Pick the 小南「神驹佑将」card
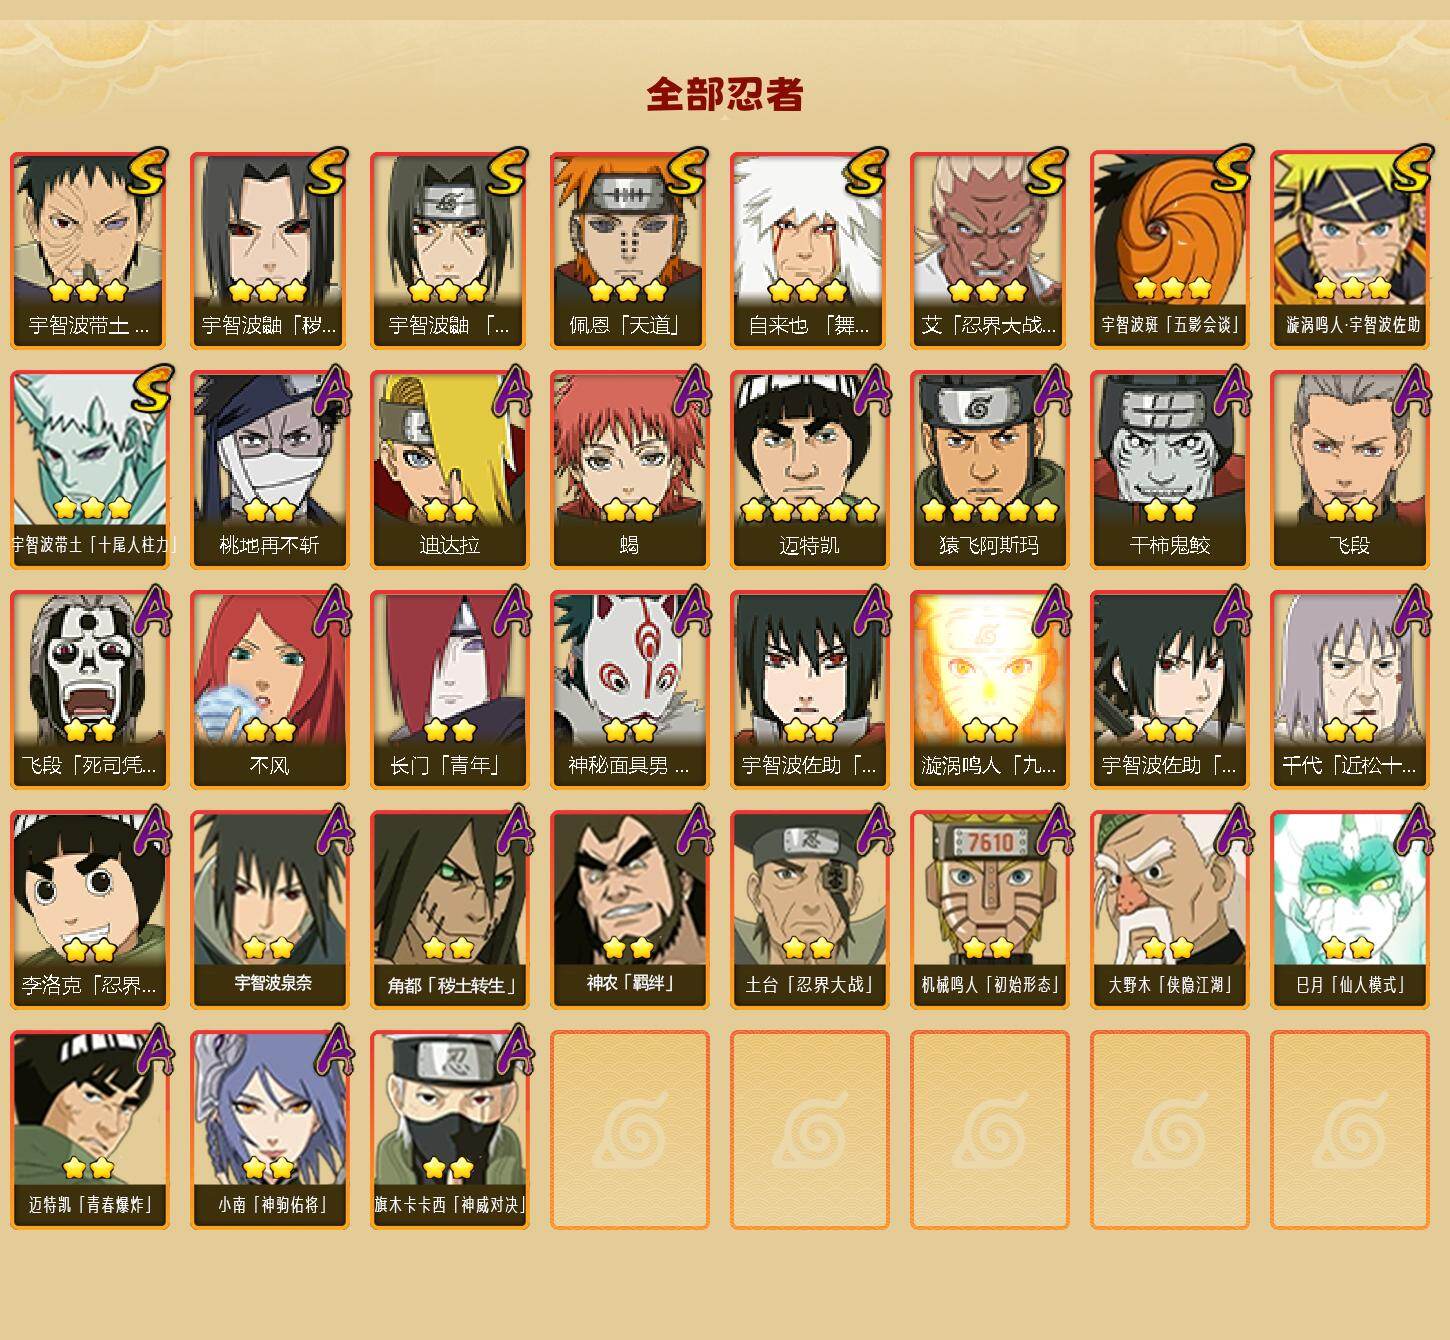 click(x=269, y=1130)
